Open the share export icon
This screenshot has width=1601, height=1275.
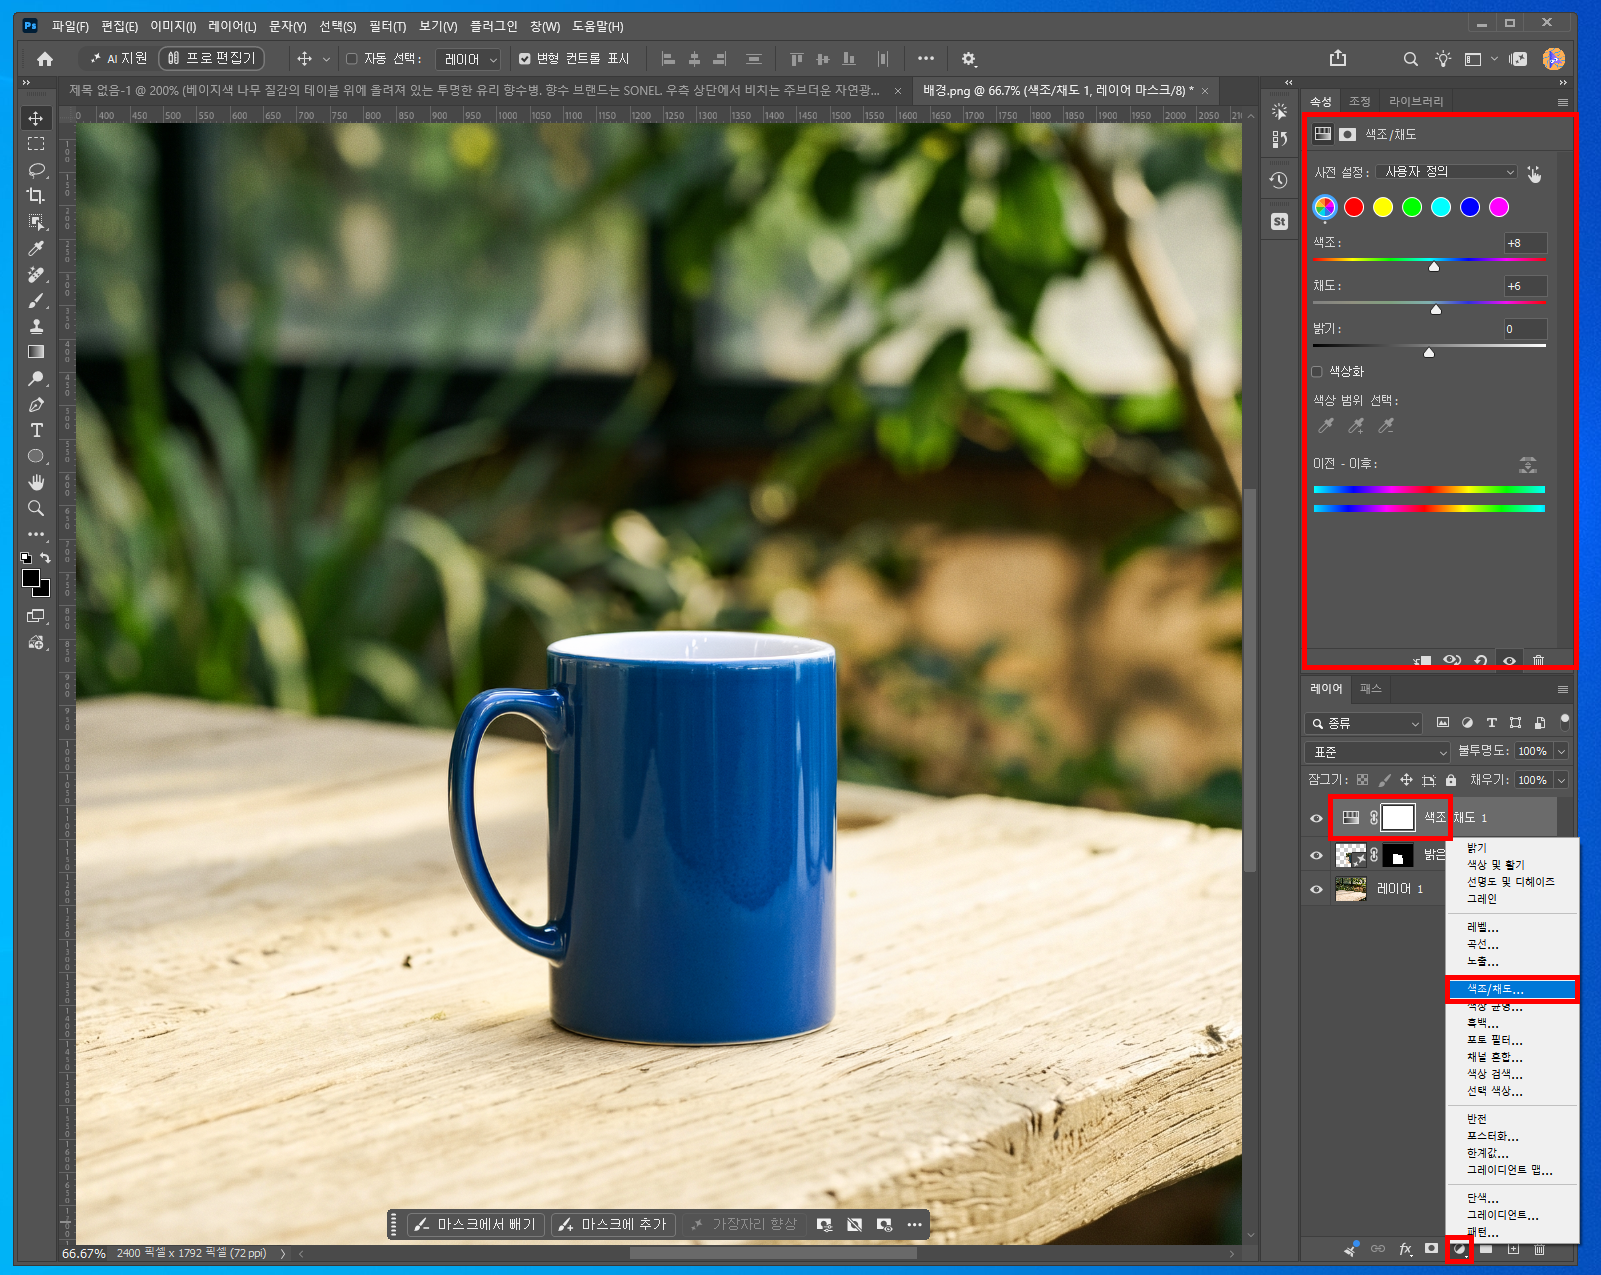pos(1338,59)
